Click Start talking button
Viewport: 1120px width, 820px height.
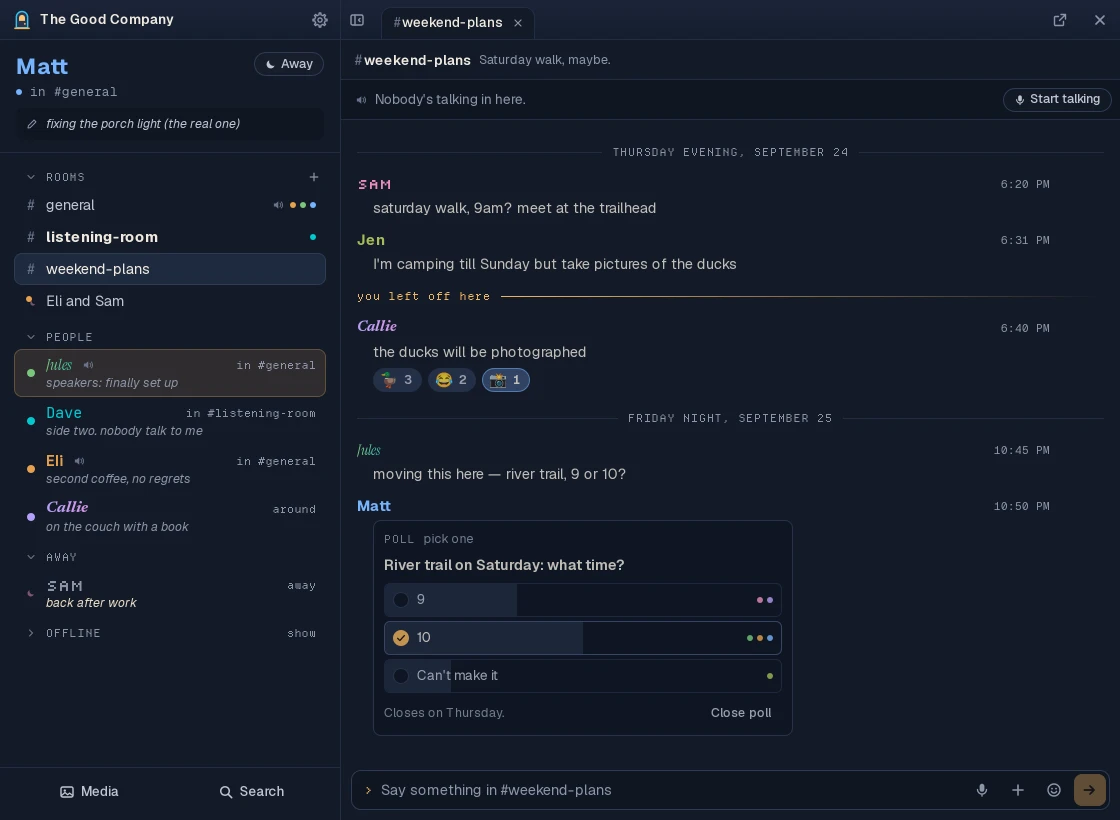coord(1057,99)
